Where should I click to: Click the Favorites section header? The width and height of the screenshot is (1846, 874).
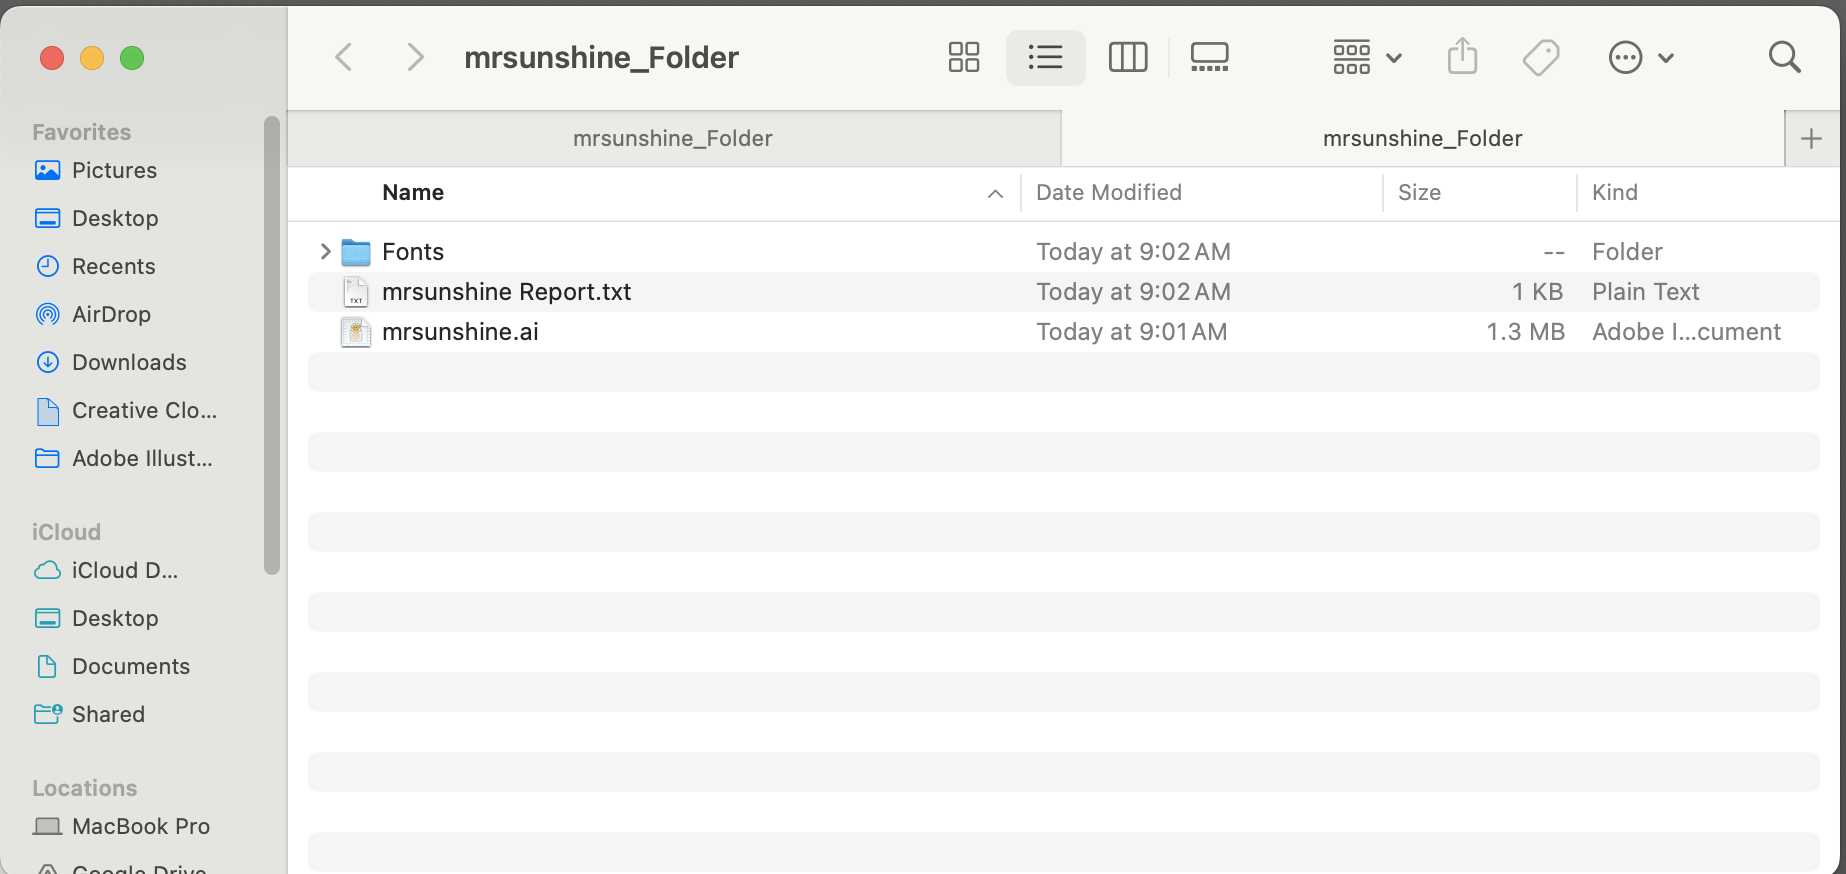81,132
